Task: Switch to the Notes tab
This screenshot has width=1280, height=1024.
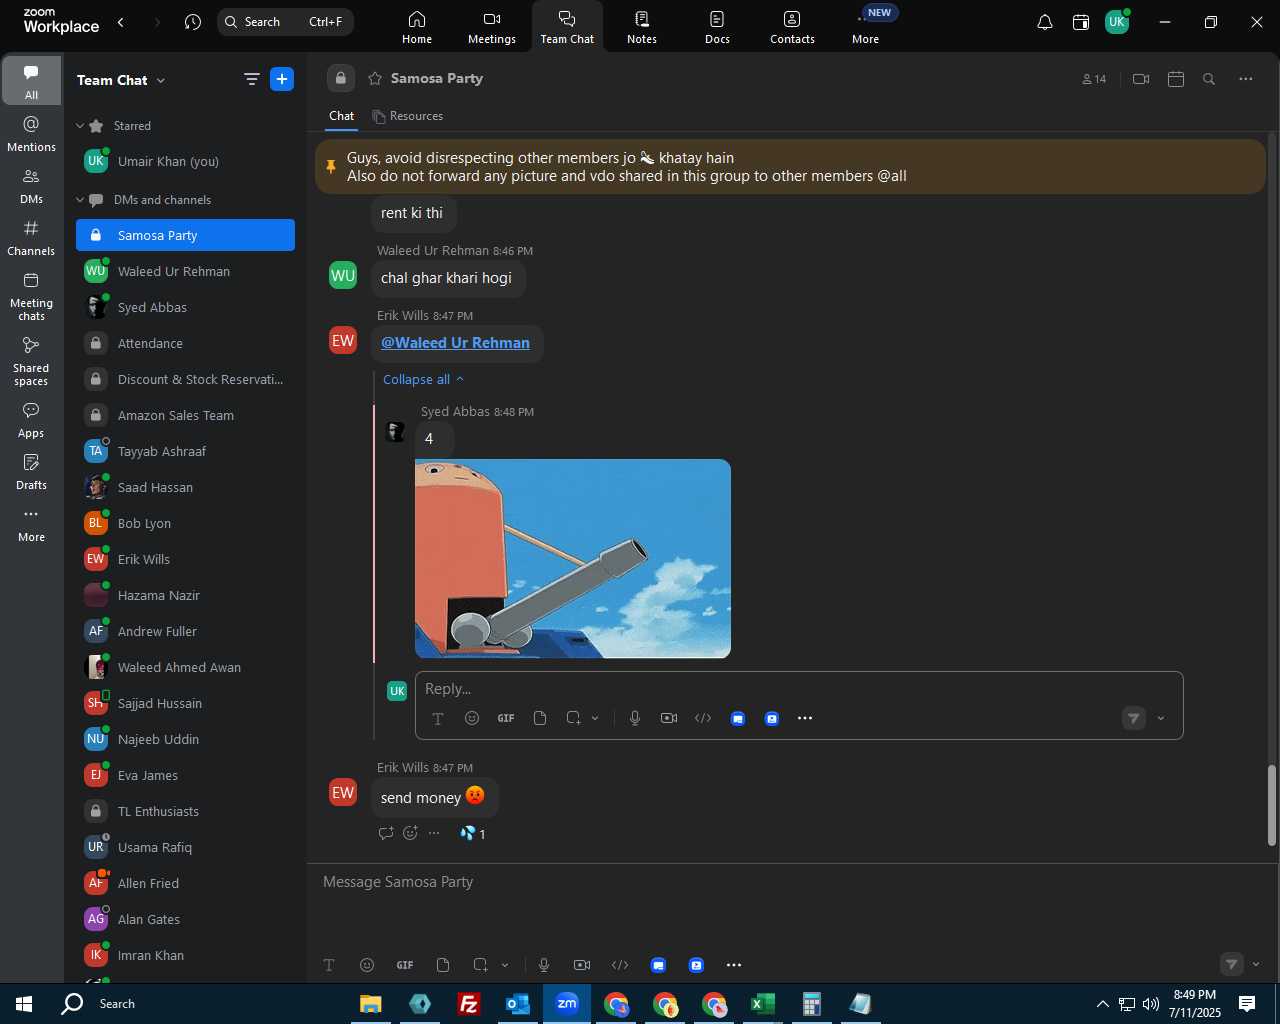Action: (x=642, y=27)
